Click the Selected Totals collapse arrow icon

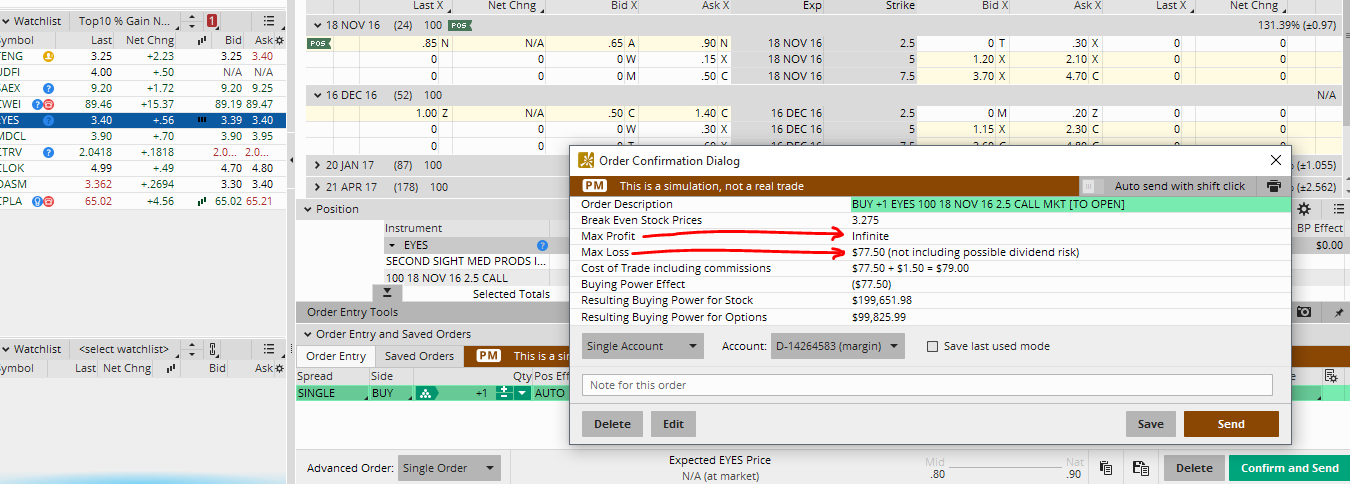pyautogui.click(x=387, y=293)
